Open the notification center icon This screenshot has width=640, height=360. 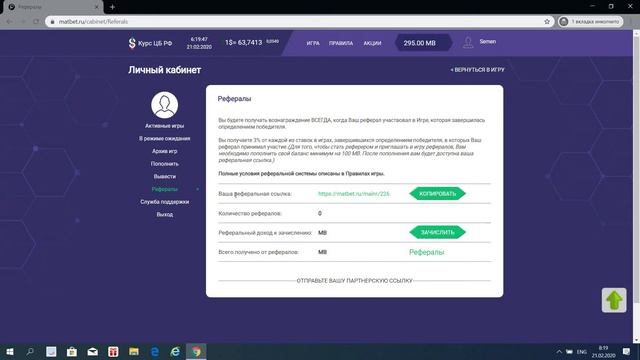click(626, 351)
